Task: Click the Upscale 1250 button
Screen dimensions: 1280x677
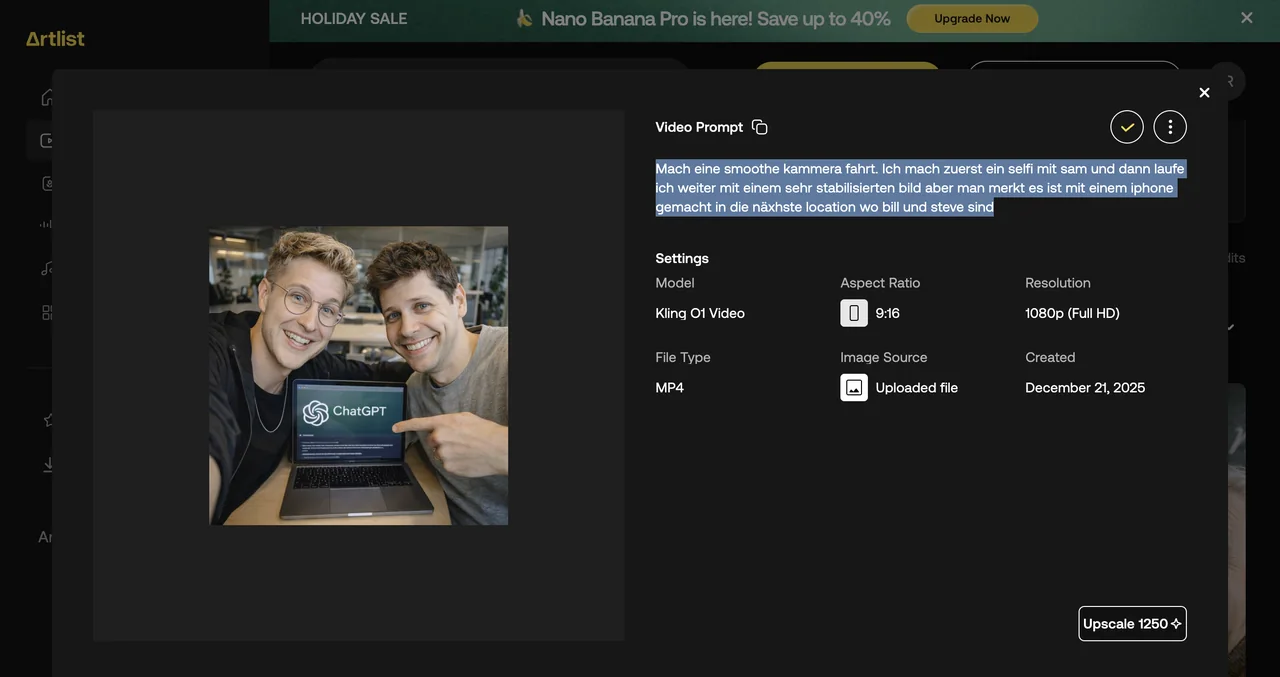Action: [x=1132, y=624]
